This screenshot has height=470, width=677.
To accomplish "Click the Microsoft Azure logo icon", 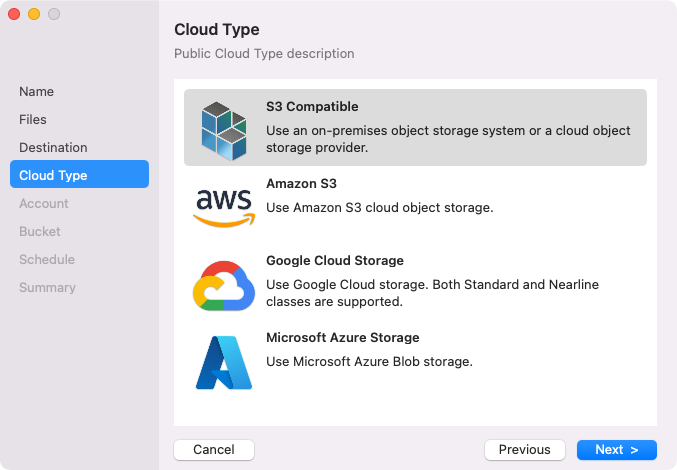I will (x=223, y=362).
